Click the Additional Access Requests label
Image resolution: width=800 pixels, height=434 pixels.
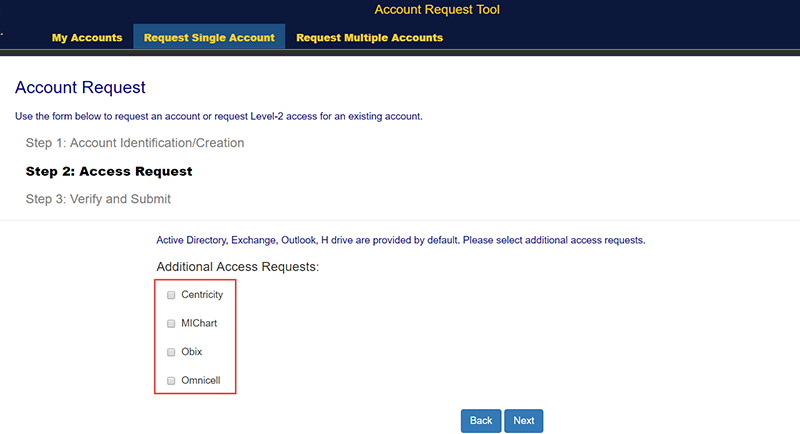click(x=237, y=267)
